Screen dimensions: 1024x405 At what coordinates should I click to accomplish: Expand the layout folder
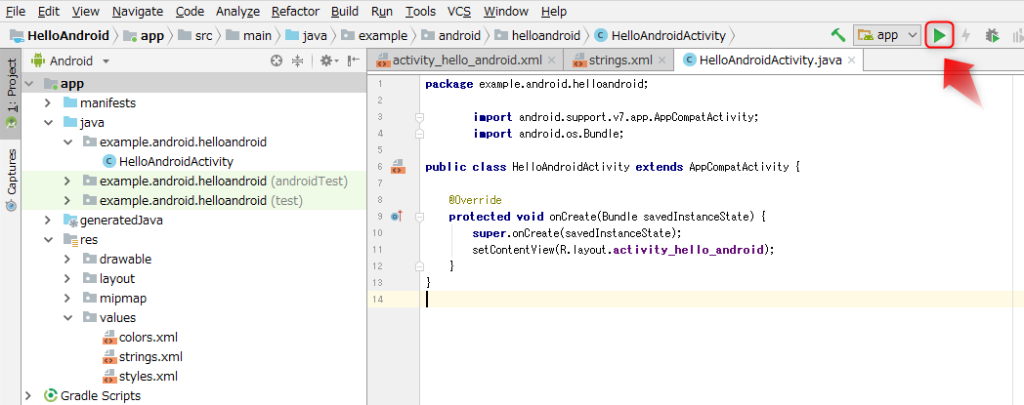(x=67, y=279)
